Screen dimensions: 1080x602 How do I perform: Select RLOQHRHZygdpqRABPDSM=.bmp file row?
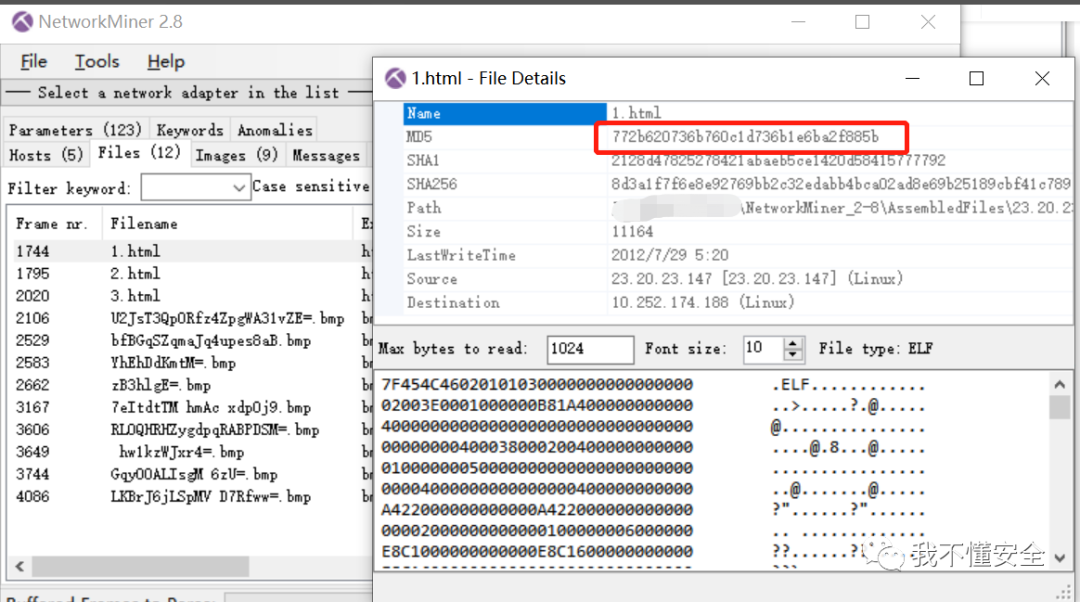(x=191, y=430)
